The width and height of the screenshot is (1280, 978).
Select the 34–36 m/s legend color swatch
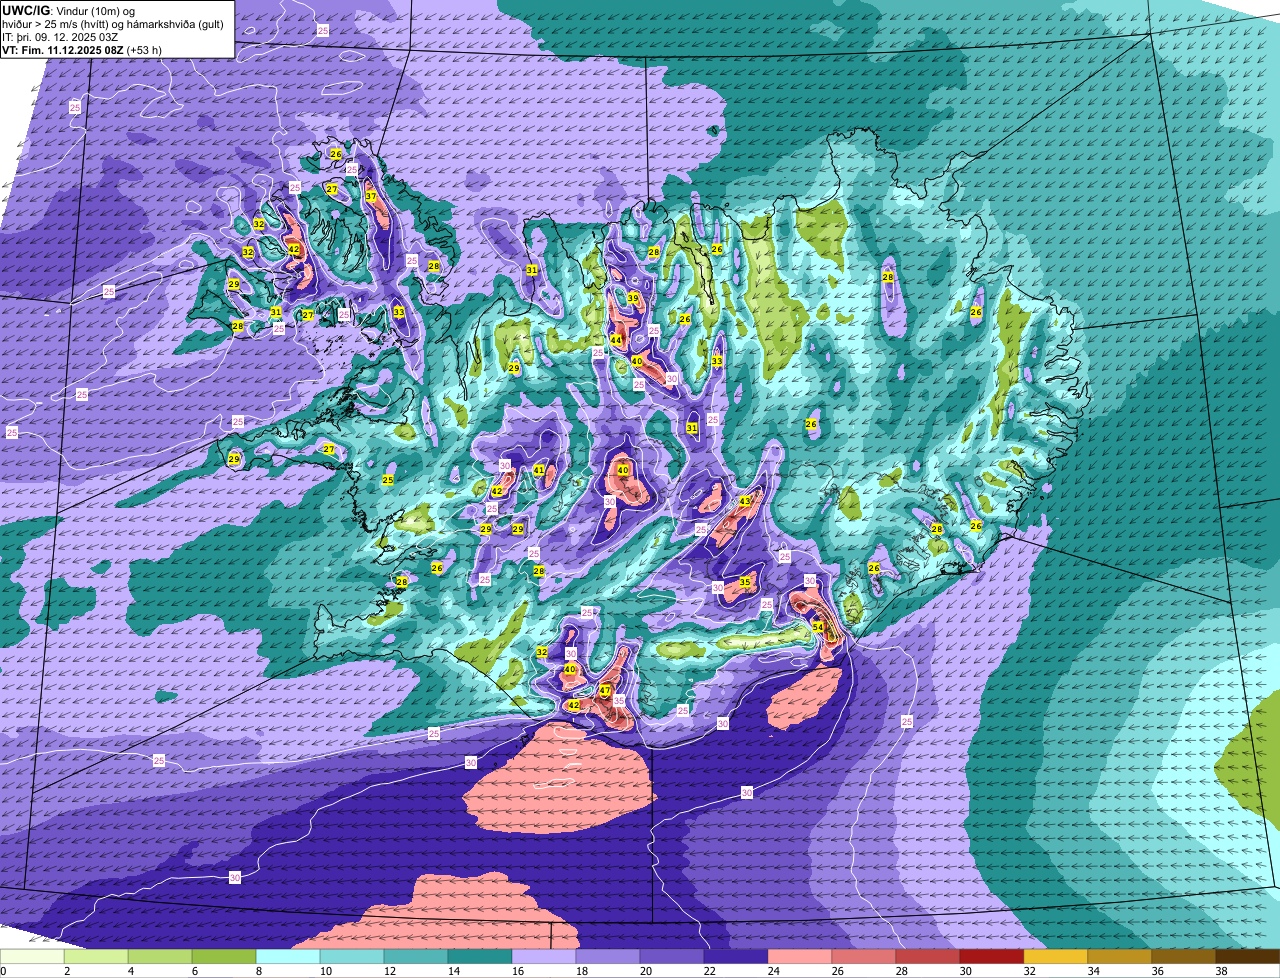(1121, 956)
